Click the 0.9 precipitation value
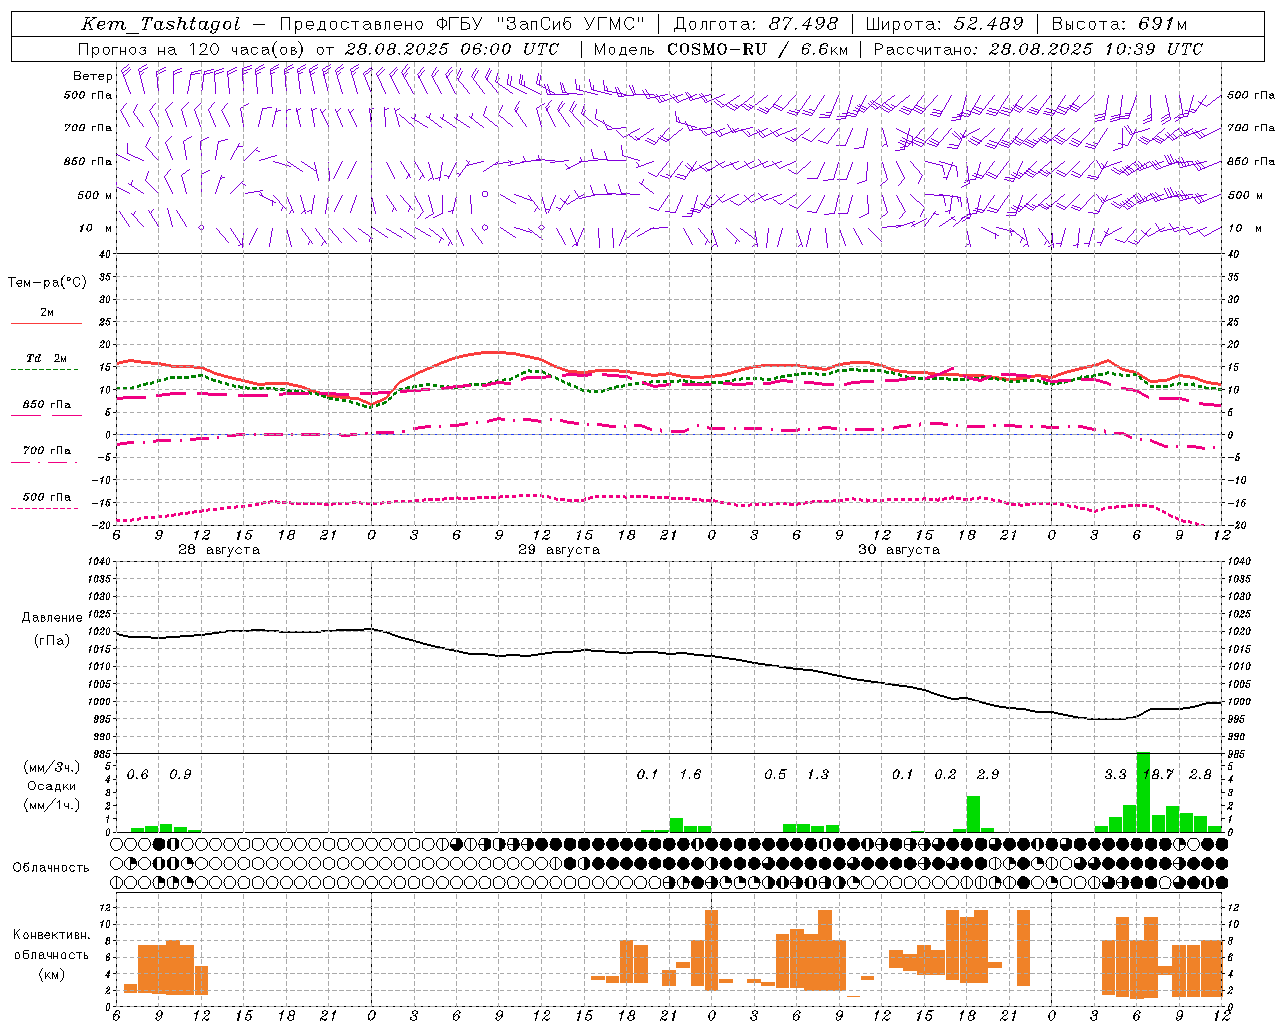Image resolution: width=1280 pixels, height=1024 pixels. [x=180, y=775]
